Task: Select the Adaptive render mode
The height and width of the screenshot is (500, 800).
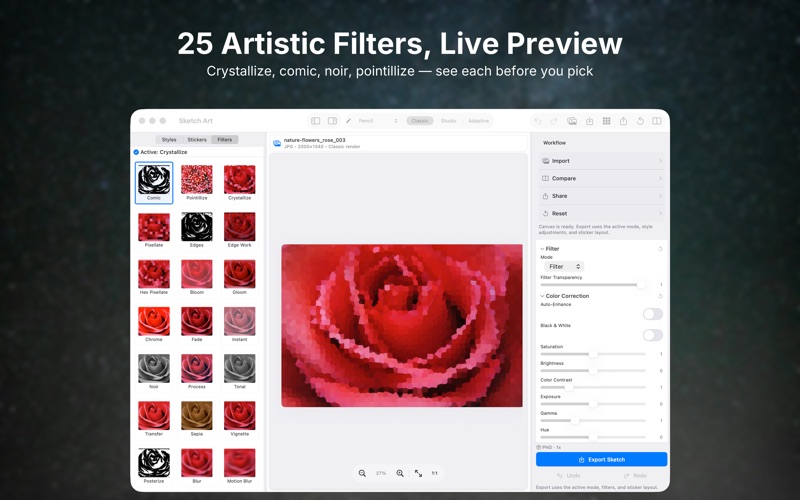Action: (479, 121)
